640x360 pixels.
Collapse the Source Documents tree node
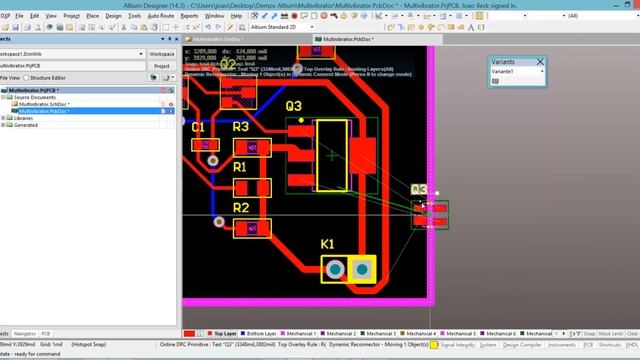(x=3, y=98)
